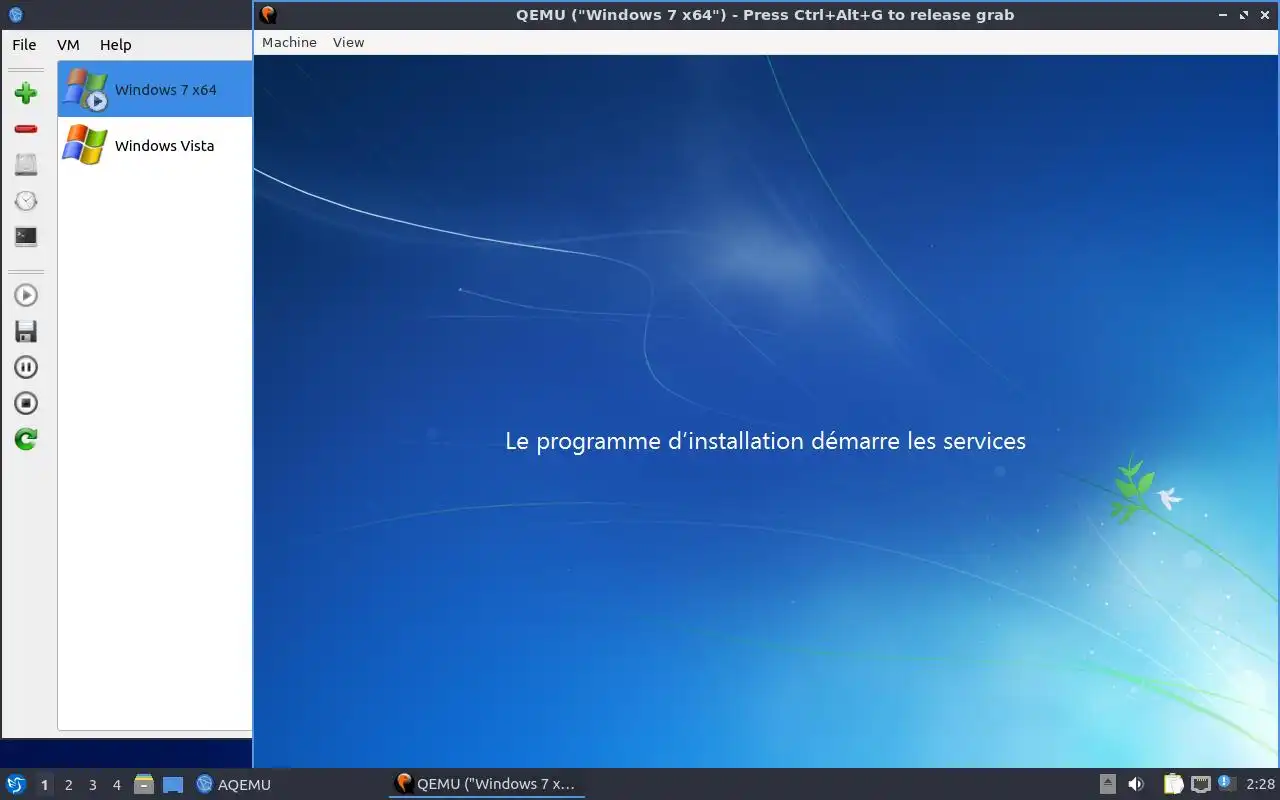Click the show desktop icon in taskbar
1280x800 pixels.
(x=173, y=785)
